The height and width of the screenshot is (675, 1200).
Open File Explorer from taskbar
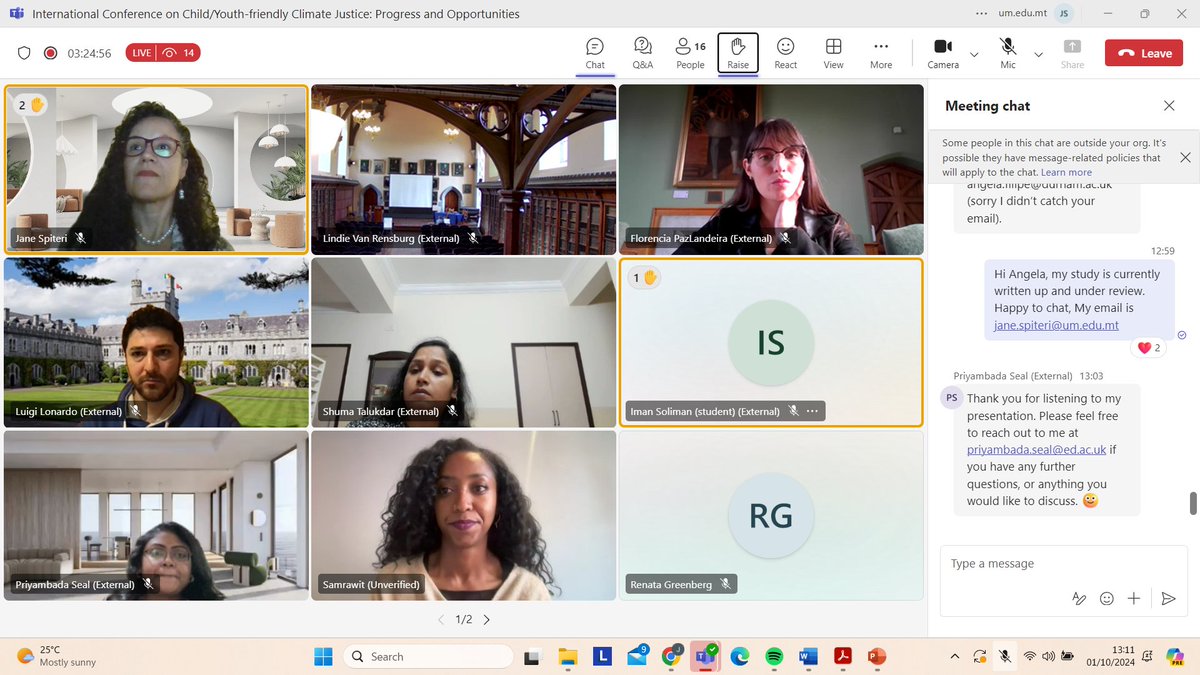pyautogui.click(x=568, y=656)
